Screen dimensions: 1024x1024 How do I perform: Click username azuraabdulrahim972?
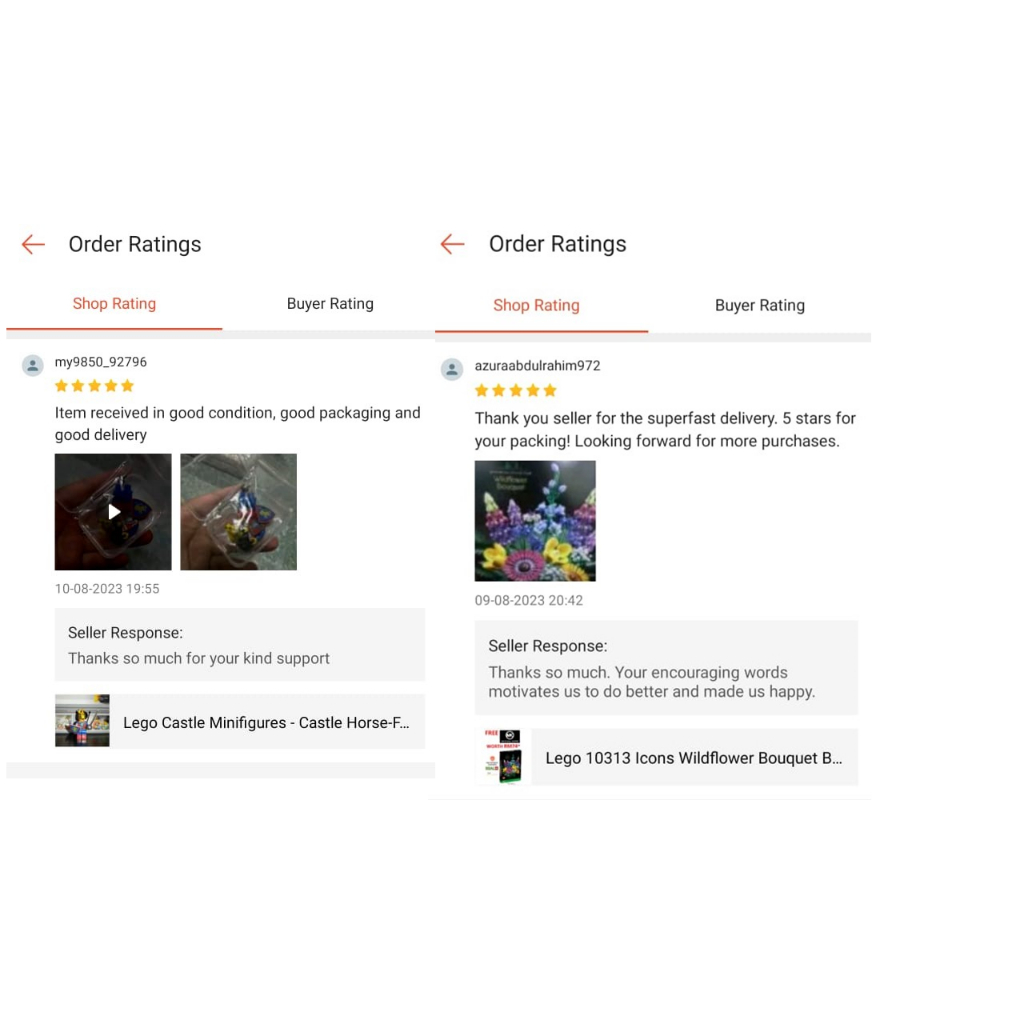pos(537,366)
